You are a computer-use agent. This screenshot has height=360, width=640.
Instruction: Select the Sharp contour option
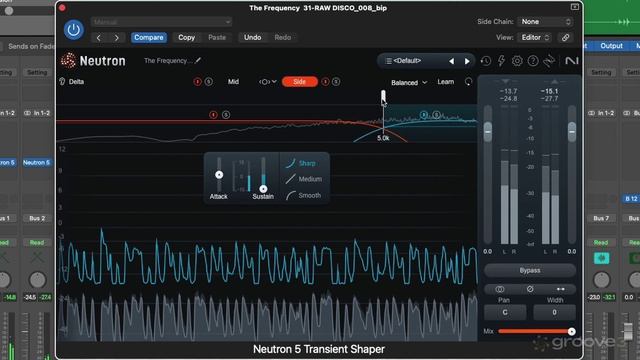click(301, 163)
